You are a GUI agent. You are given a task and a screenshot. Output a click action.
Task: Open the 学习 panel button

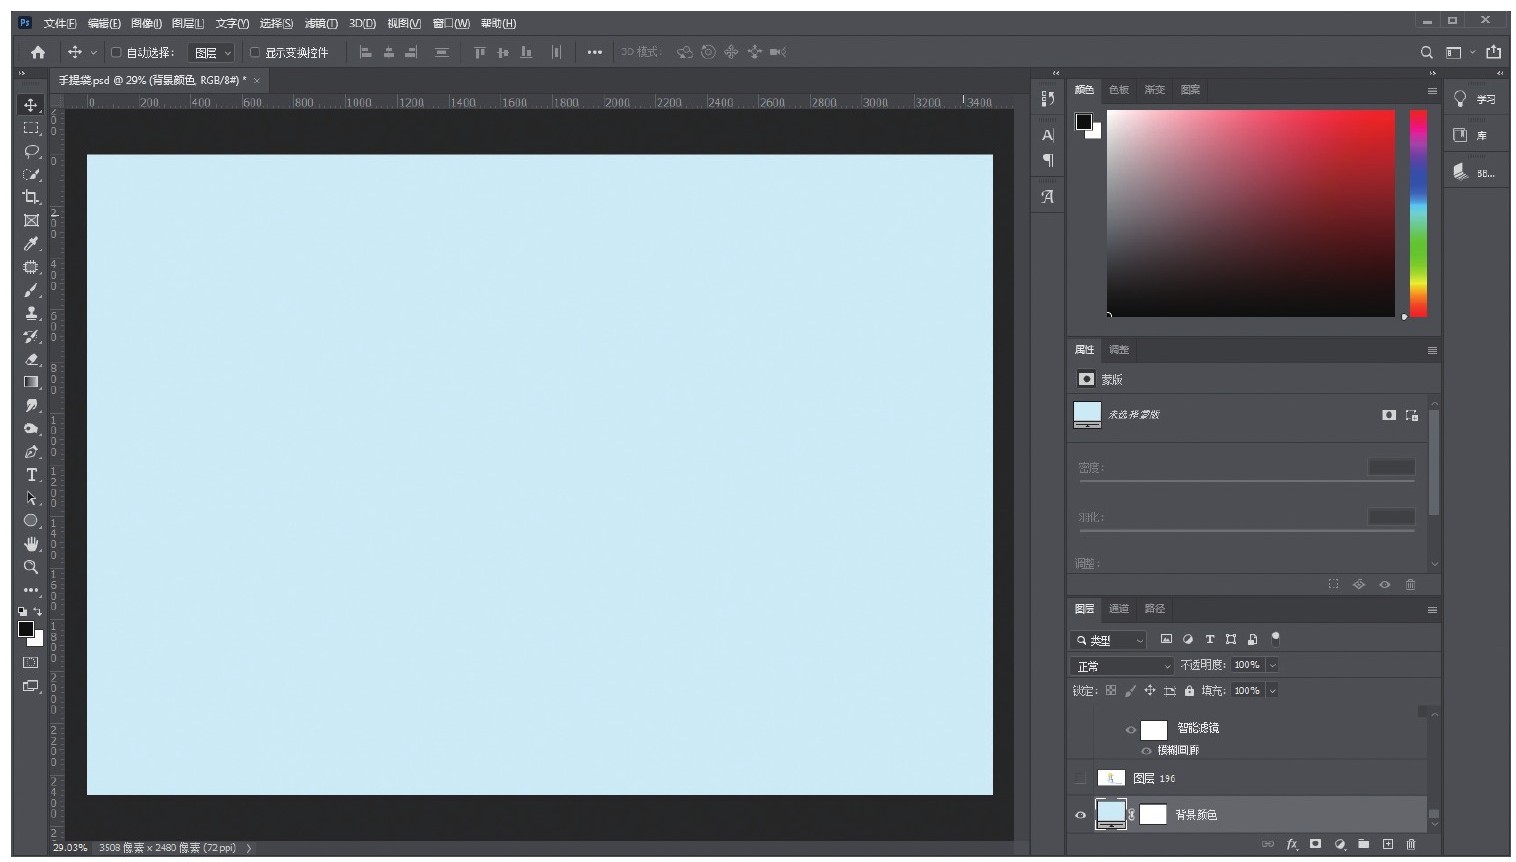point(1475,98)
